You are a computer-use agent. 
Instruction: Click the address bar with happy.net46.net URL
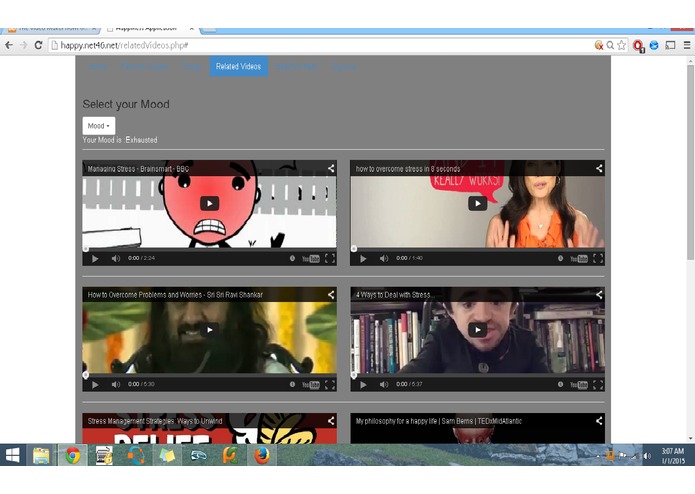click(x=319, y=45)
